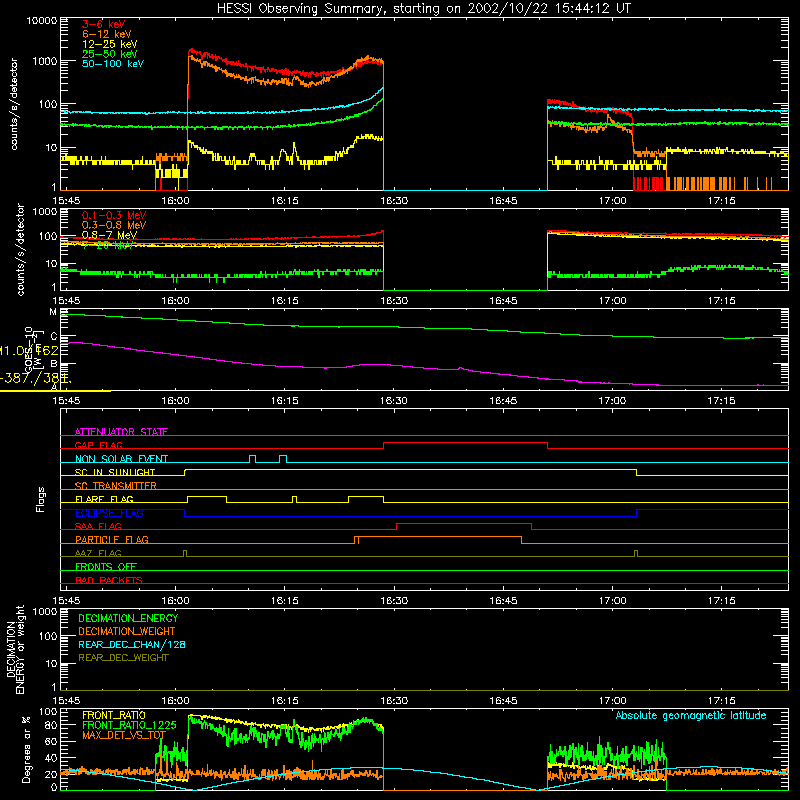Image resolution: width=800 pixels, height=800 pixels.
Task: Select the SAA_FLAG label
Action: pos(98,526)
